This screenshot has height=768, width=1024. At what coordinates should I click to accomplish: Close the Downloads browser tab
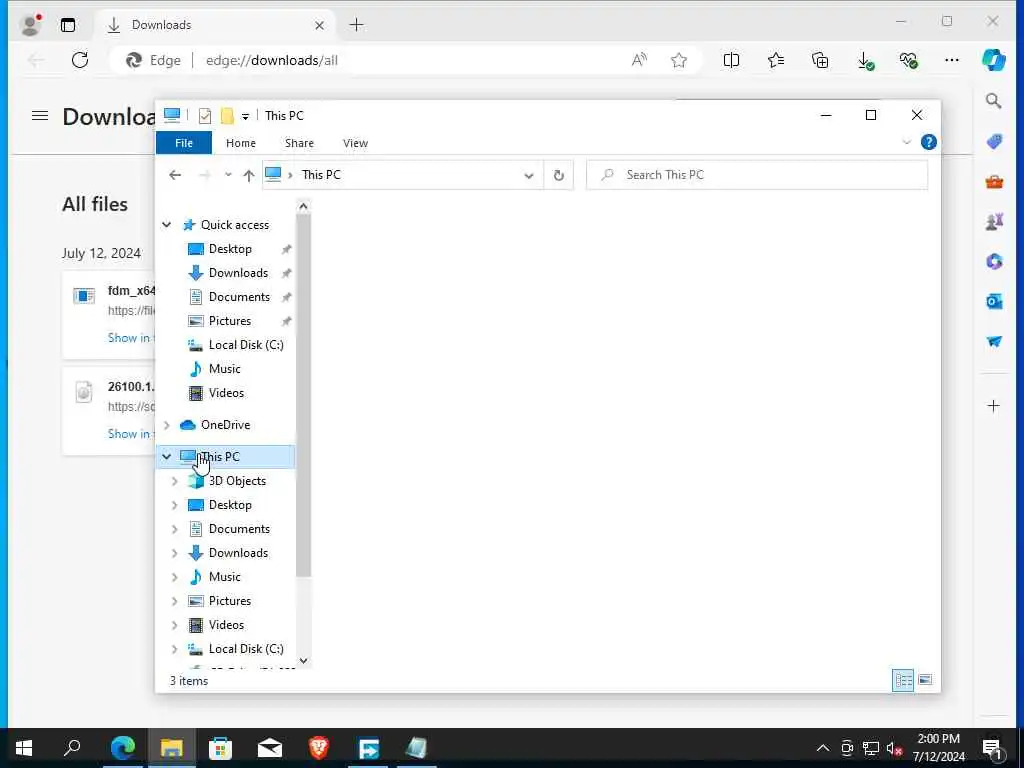coord(319,25)
